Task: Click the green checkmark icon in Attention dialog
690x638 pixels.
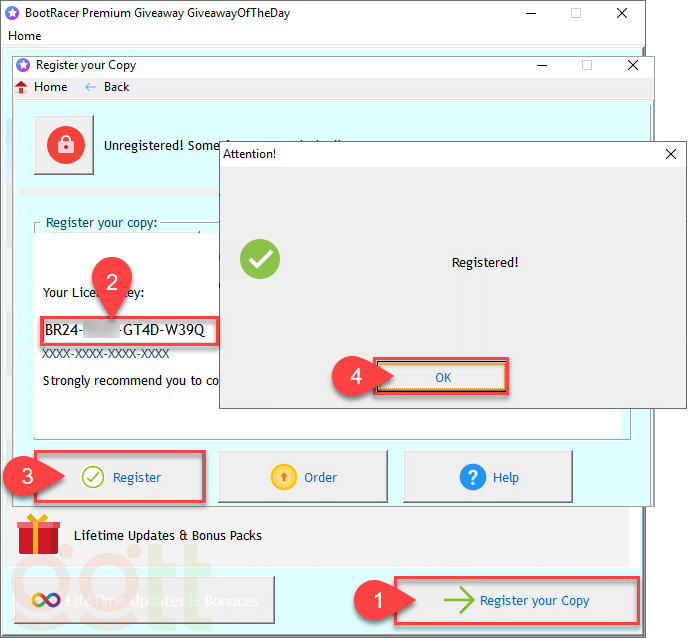Action: coord(260,262)
